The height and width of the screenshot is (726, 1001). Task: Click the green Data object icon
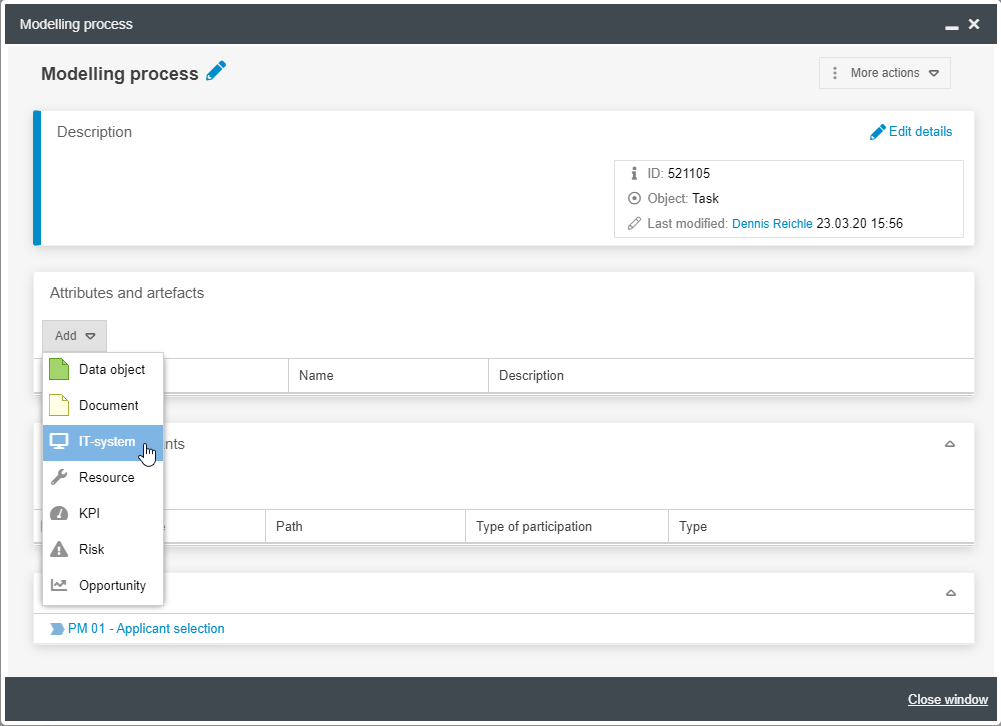59,369
